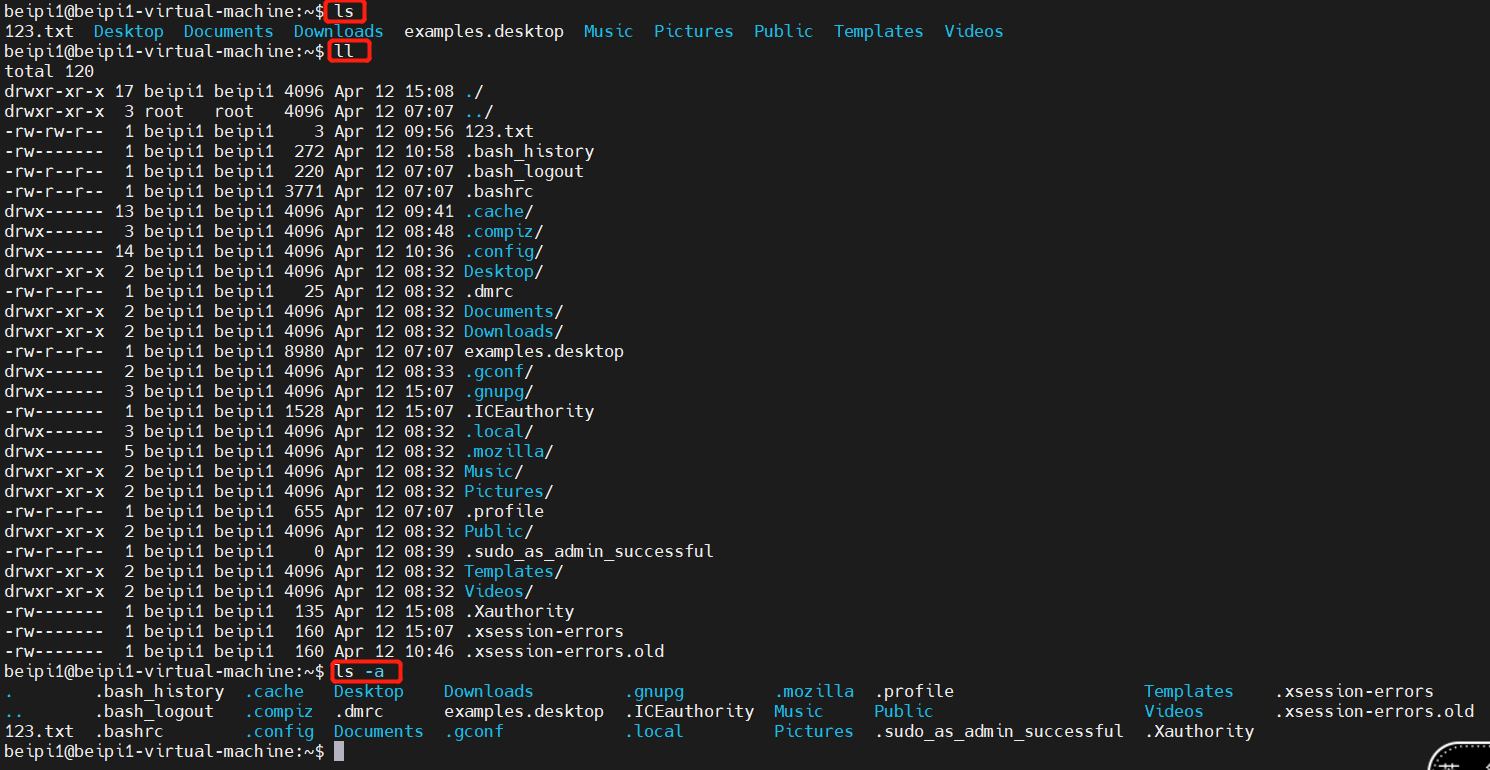1490x770 pixels.
Task: Click the './' current directory entry
Action: click(474, 91)
